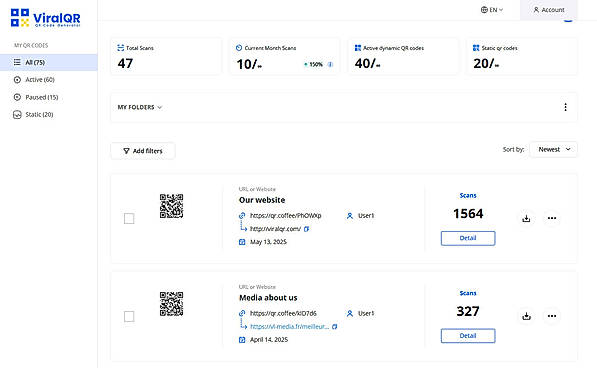
Task: Select the Media about us checkbox
Action: 129,316
